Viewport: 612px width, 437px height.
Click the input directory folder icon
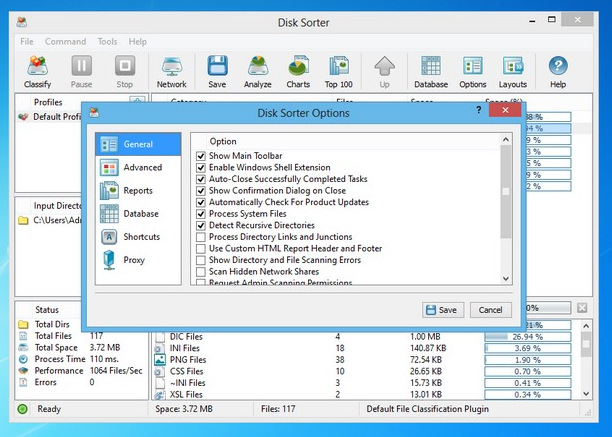(x=23, y=220)
